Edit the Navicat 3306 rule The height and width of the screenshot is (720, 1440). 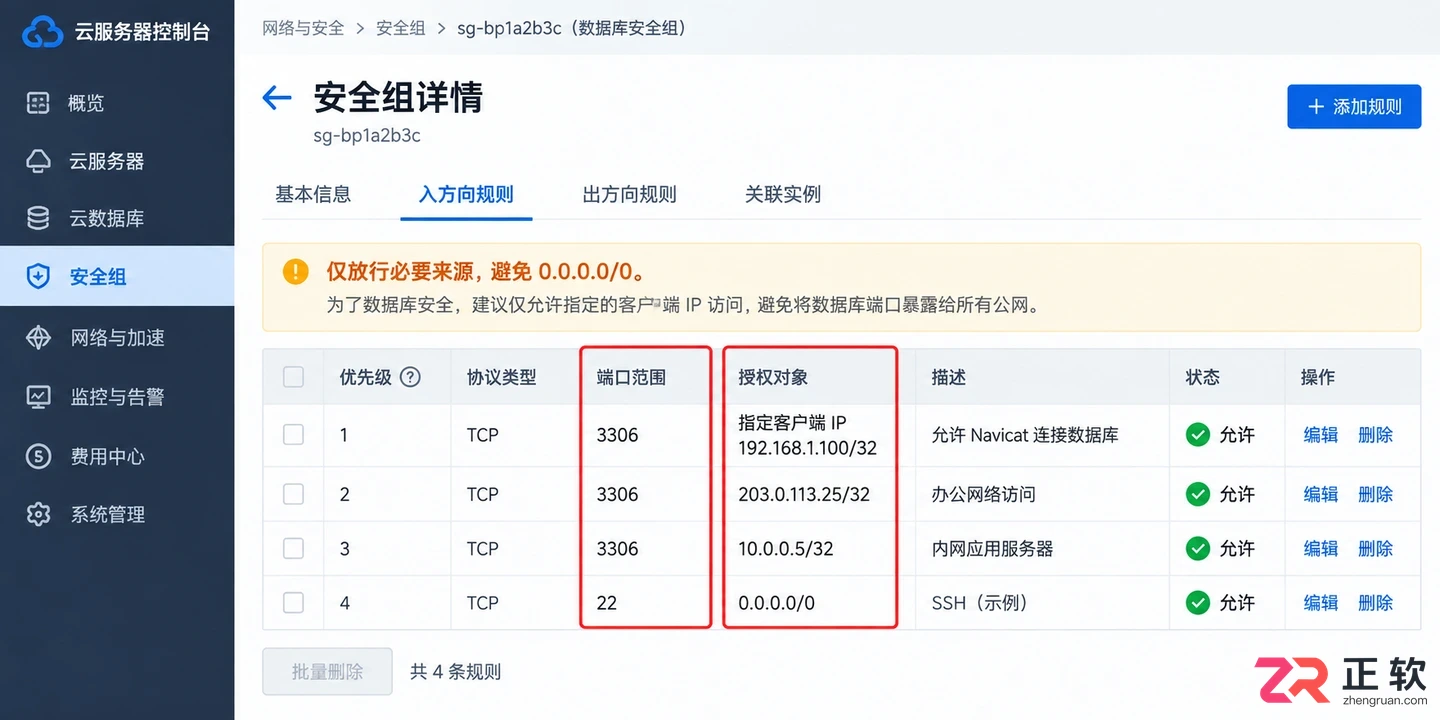[1321, 435]
